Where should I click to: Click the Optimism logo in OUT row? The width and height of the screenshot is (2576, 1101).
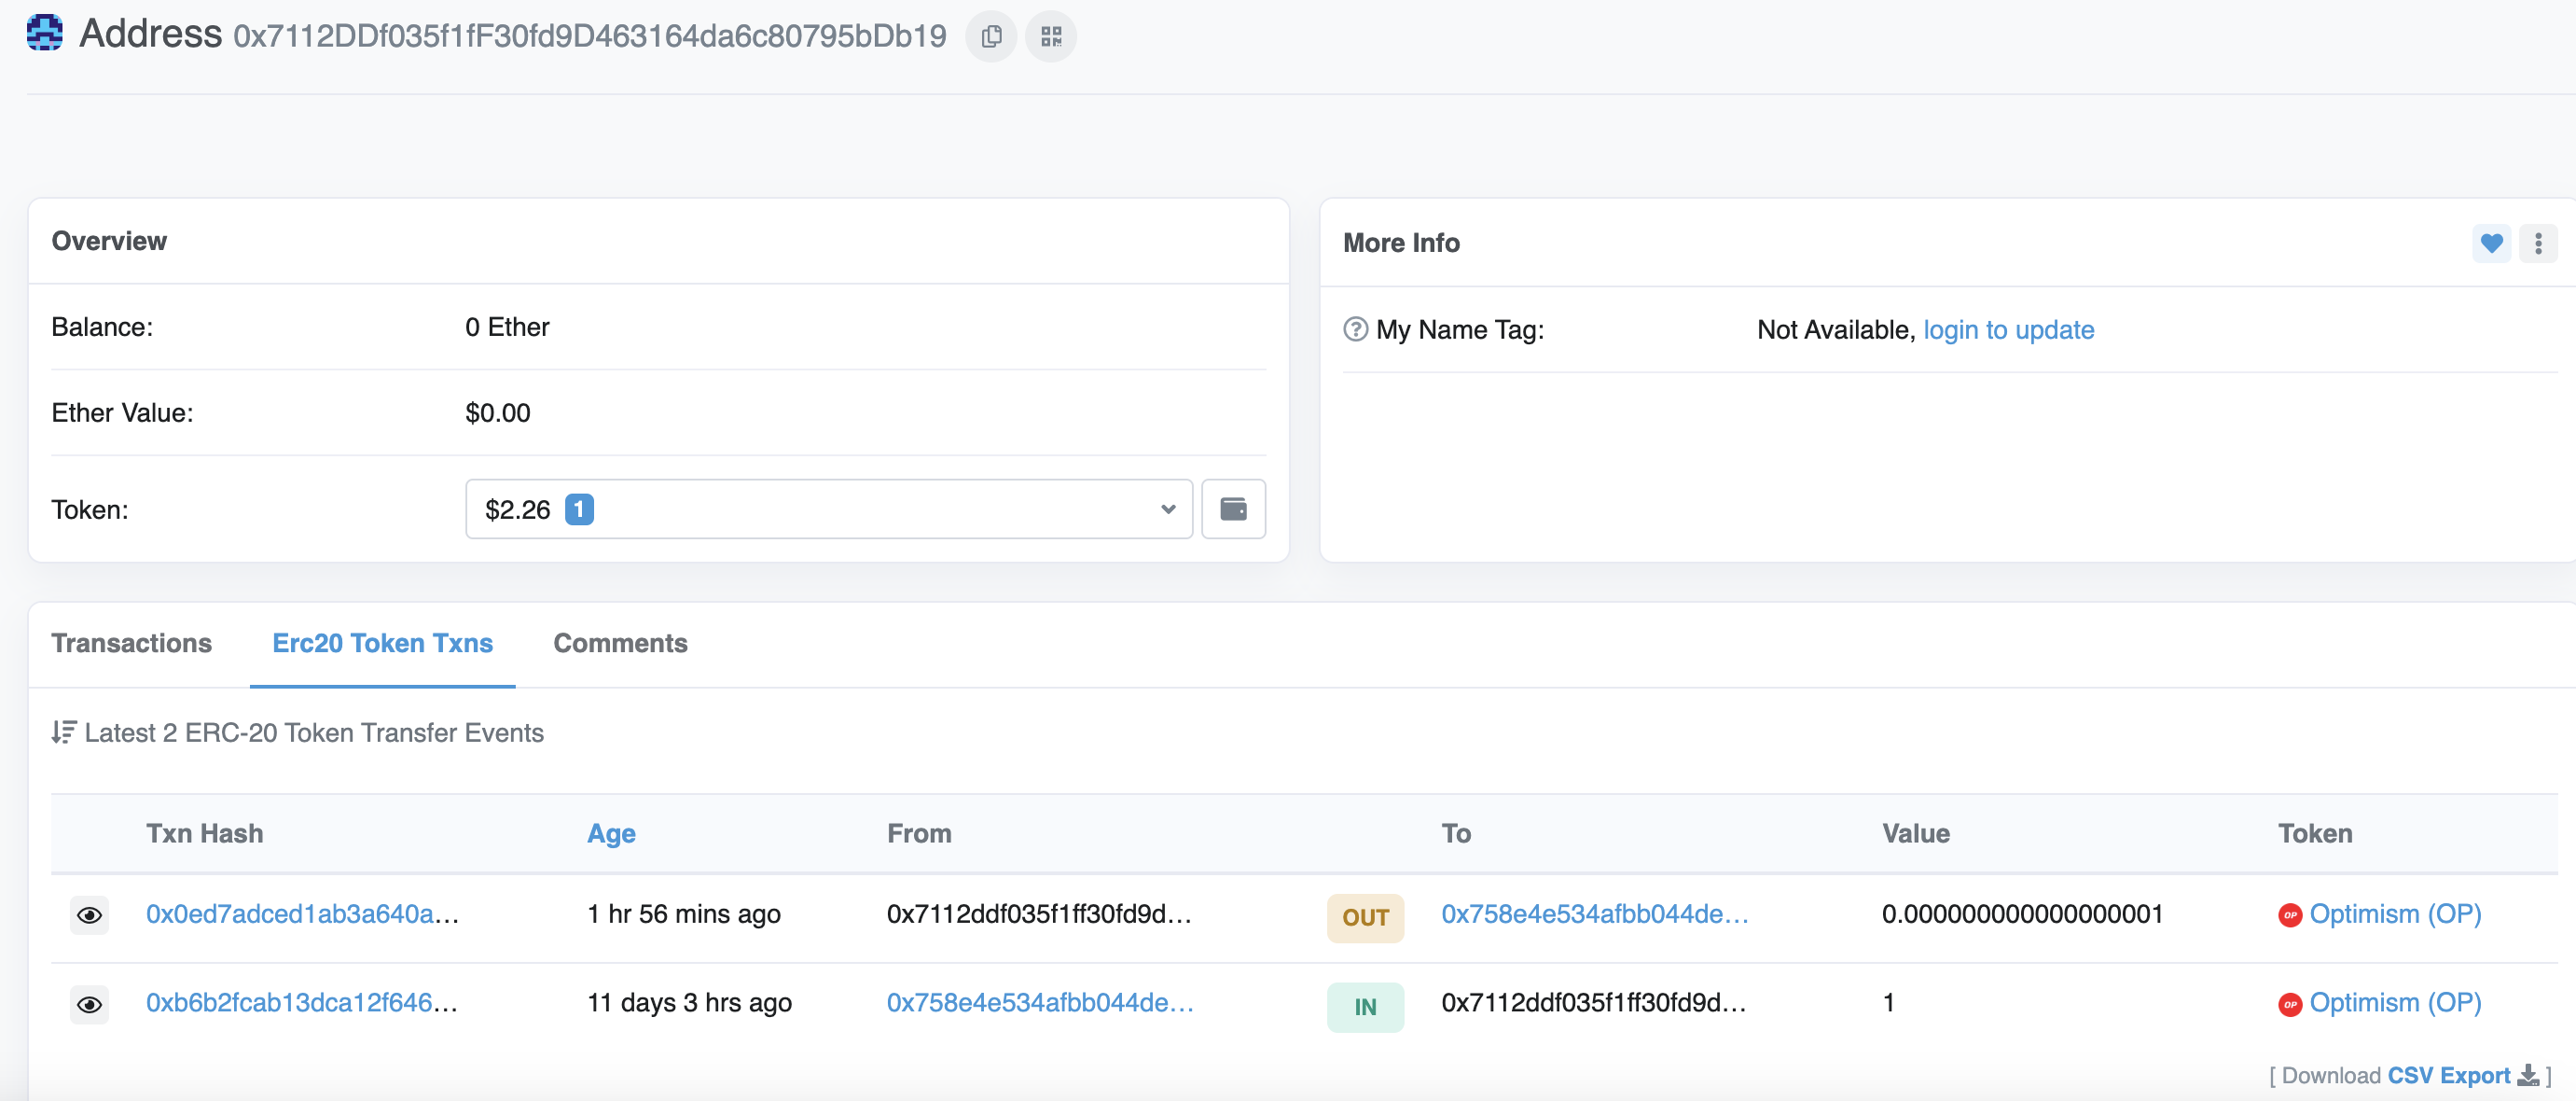point(2290,915)
